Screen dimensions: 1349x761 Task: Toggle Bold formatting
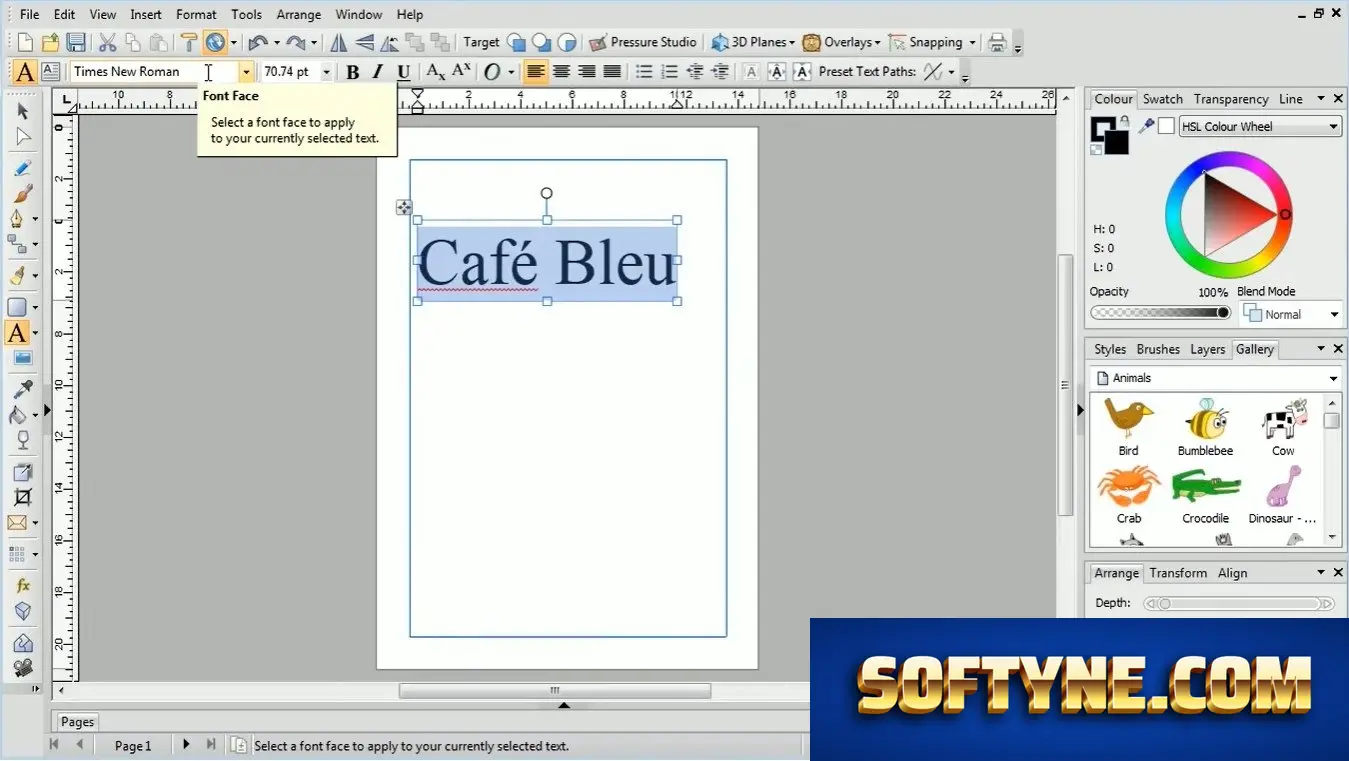352,72
